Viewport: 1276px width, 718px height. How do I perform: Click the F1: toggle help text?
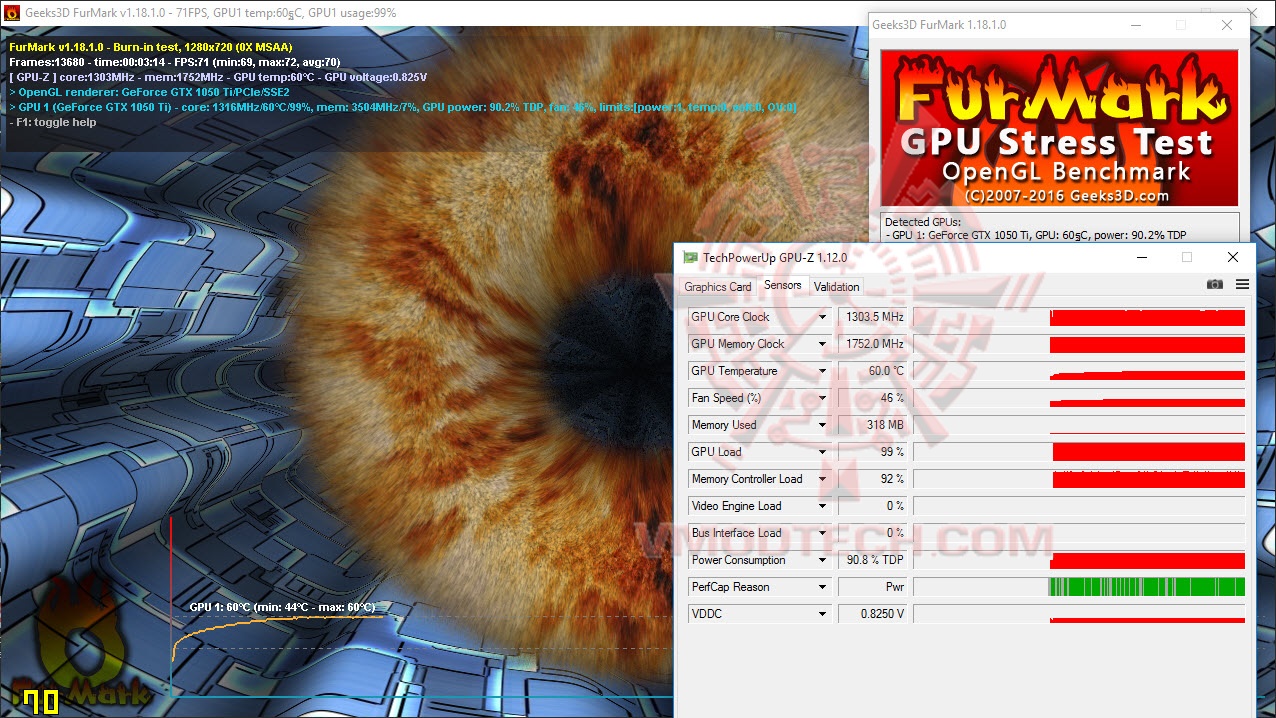coord(53,122)
